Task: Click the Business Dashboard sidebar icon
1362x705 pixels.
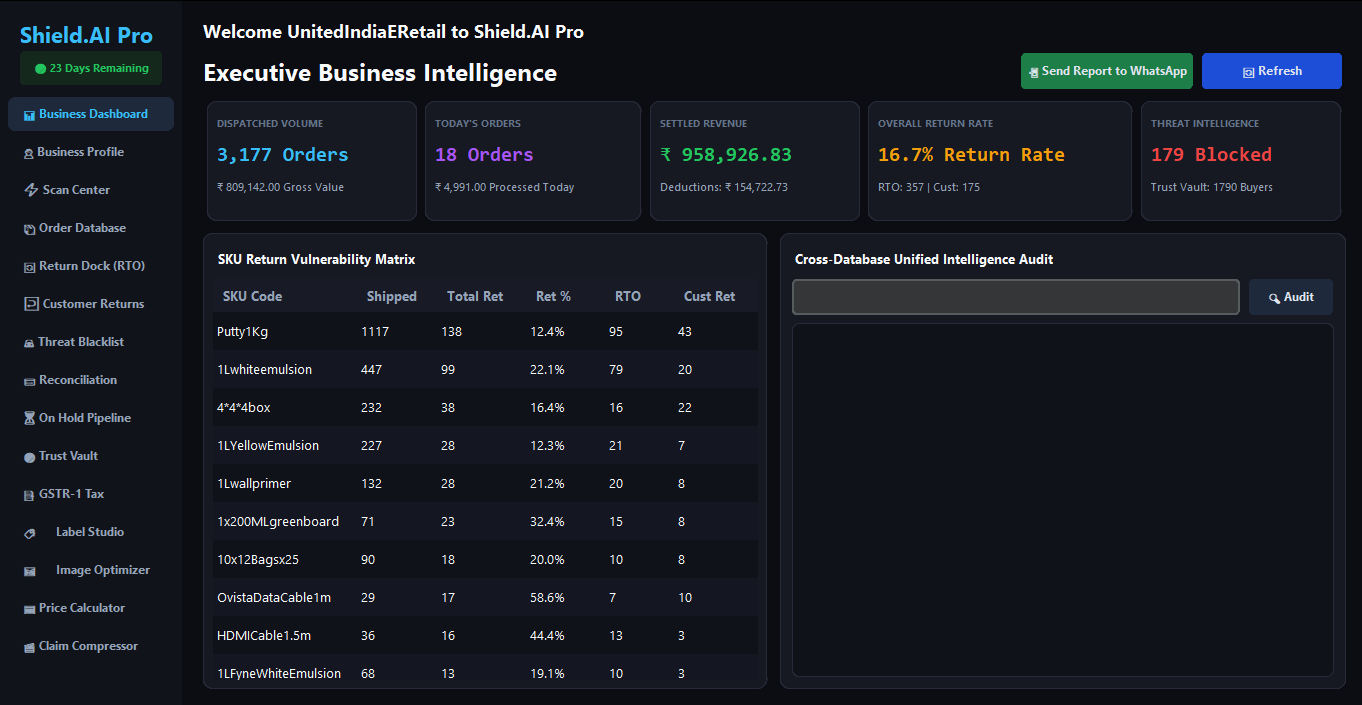Action: (x=30, y=115)
